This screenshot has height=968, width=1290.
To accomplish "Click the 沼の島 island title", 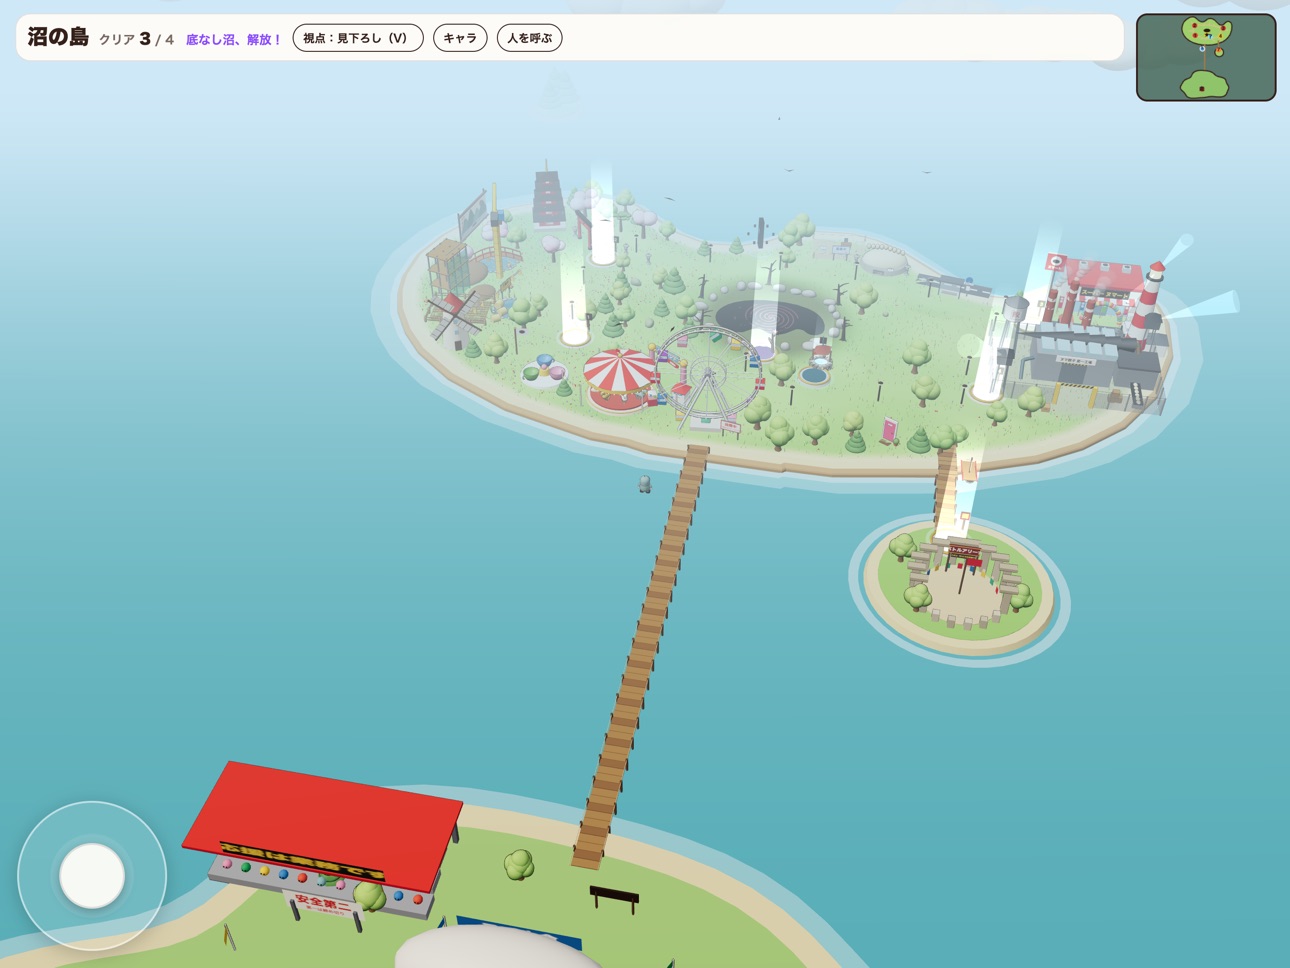I will [x=58, y=37].
